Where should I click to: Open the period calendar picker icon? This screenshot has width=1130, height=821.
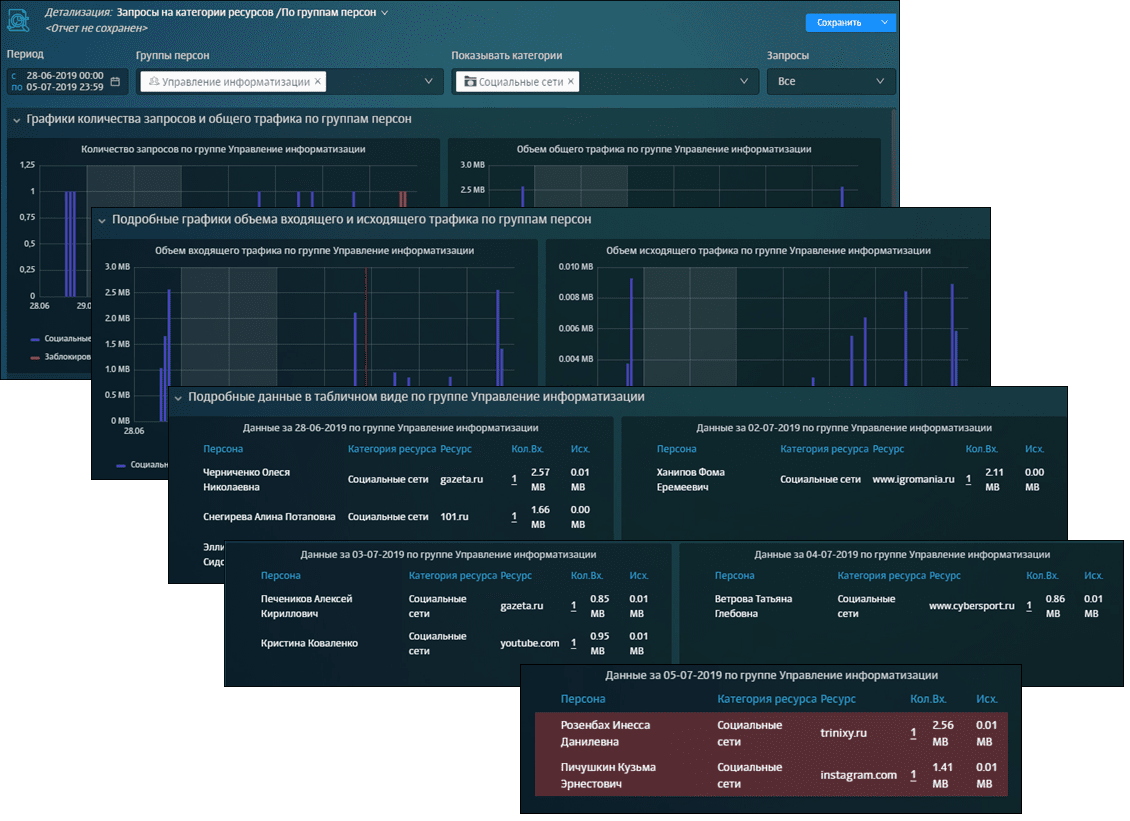click(x=115, y=81)
